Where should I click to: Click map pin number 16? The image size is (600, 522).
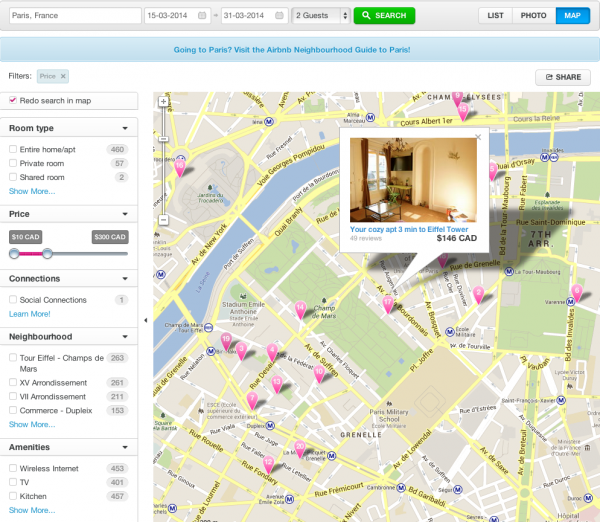pos(179,167)
